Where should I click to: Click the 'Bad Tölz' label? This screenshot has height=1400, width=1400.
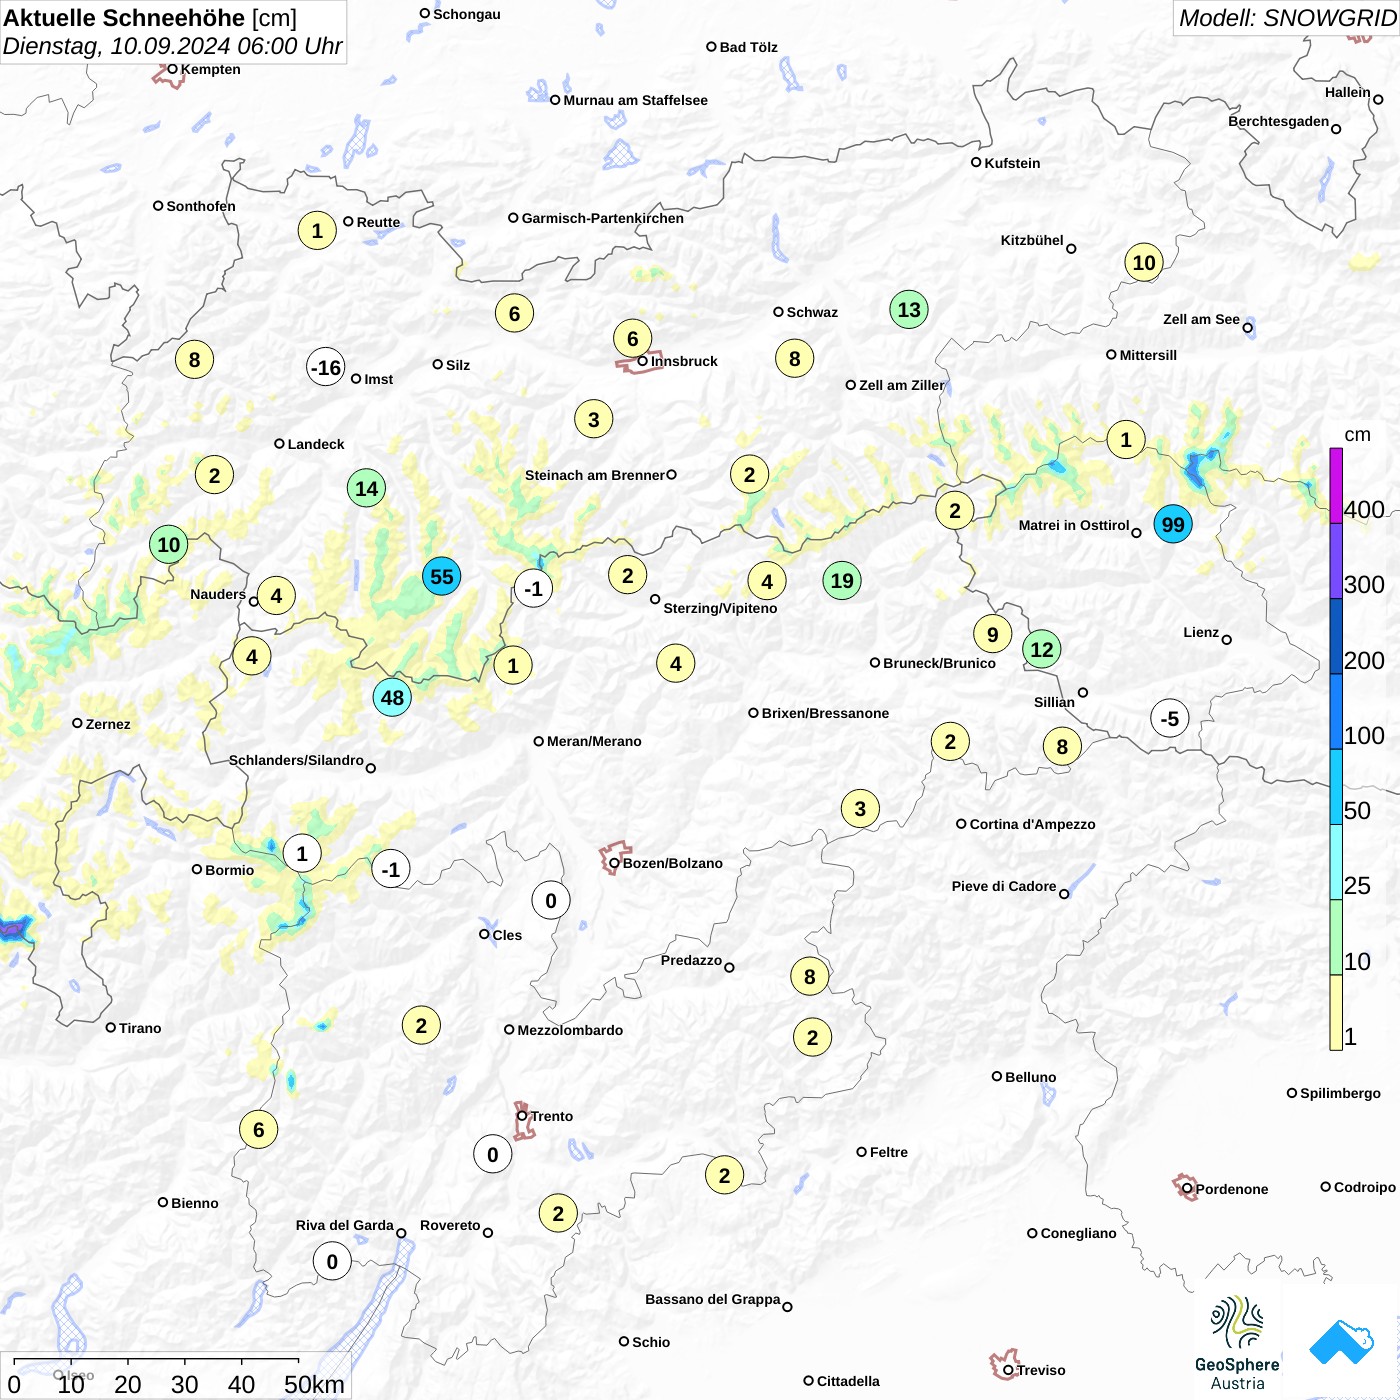(748, 47)
